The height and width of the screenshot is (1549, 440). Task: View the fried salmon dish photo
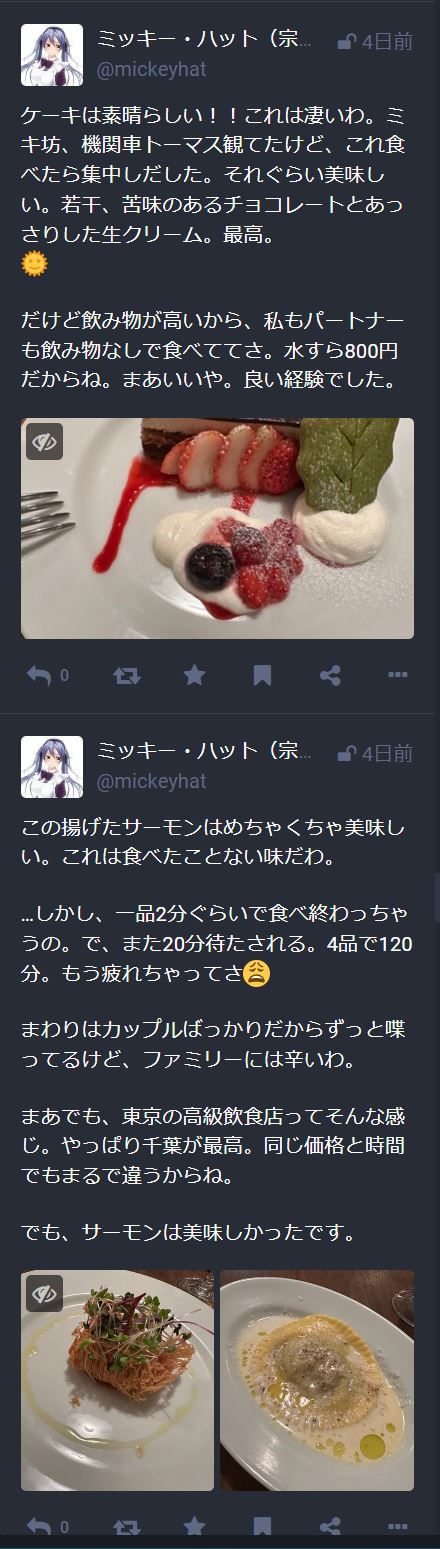[117, 1380]
